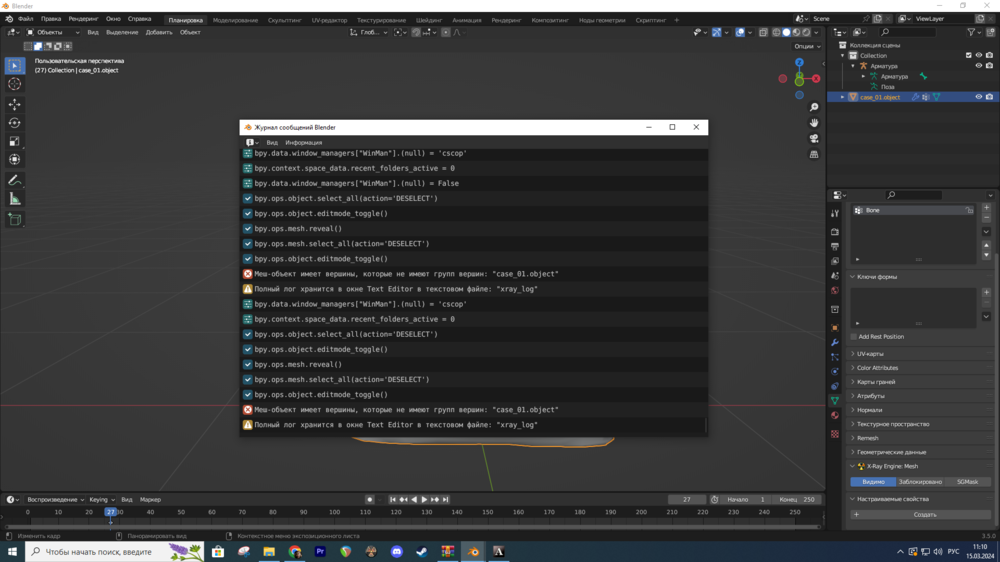Enable the Add Rest Position checkbox
Image resolution: width=1000 pixels, height=562 pixels.
click(854, 337)
